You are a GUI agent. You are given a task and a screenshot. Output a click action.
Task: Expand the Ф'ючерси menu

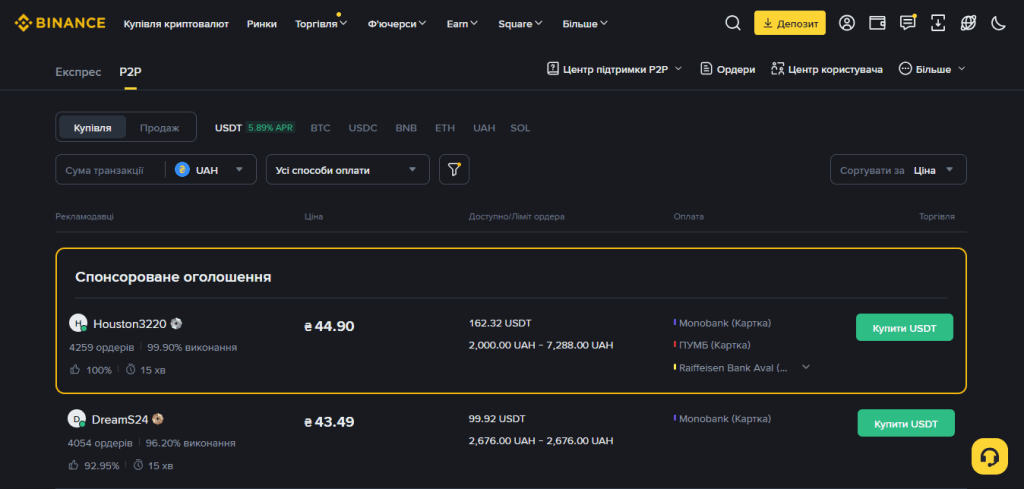coord(396,24)
